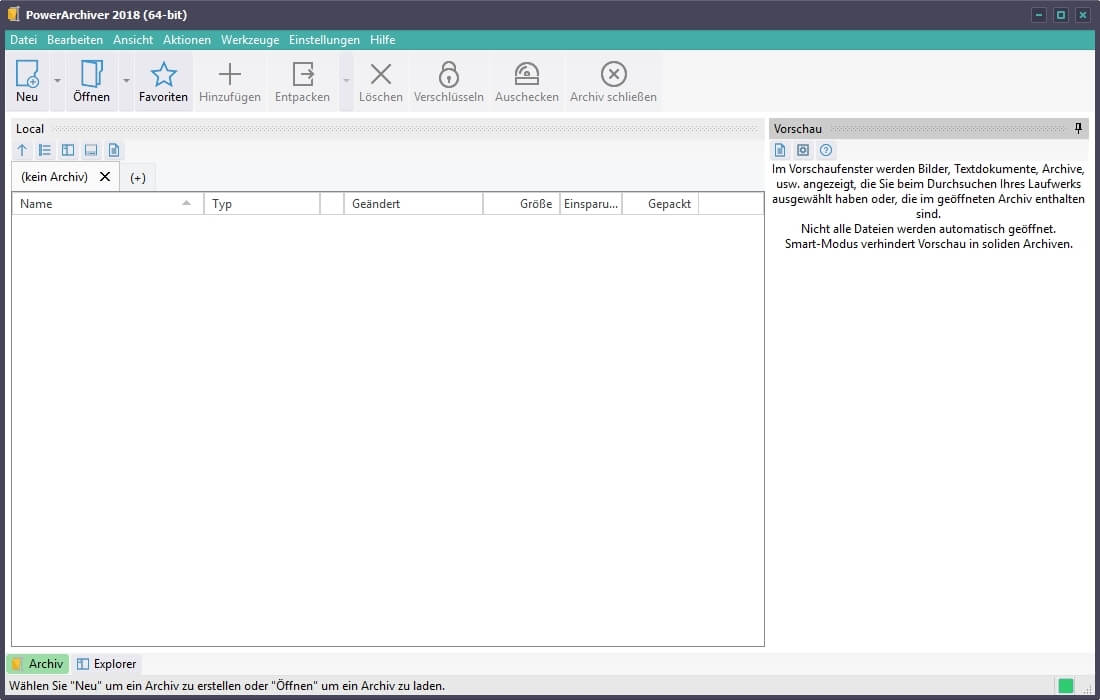
Task: Switch to the Explorer tab
Action: click(x=107, y=664)
